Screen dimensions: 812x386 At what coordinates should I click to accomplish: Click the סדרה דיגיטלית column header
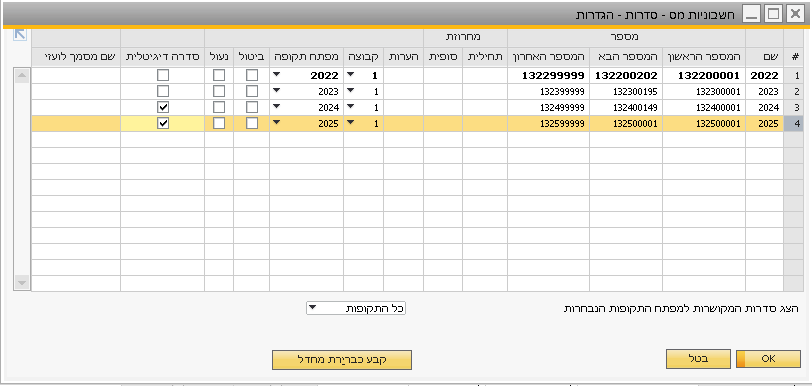click(x=163, y=57)
